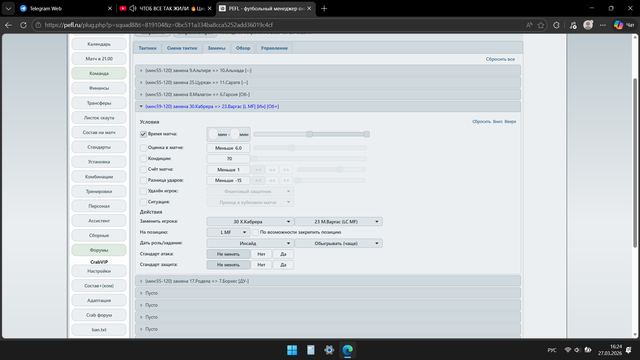Open the Обыгрывать (чаще) task dropdown
Screen dimensions: 640x360
click(x=338, y=243)
